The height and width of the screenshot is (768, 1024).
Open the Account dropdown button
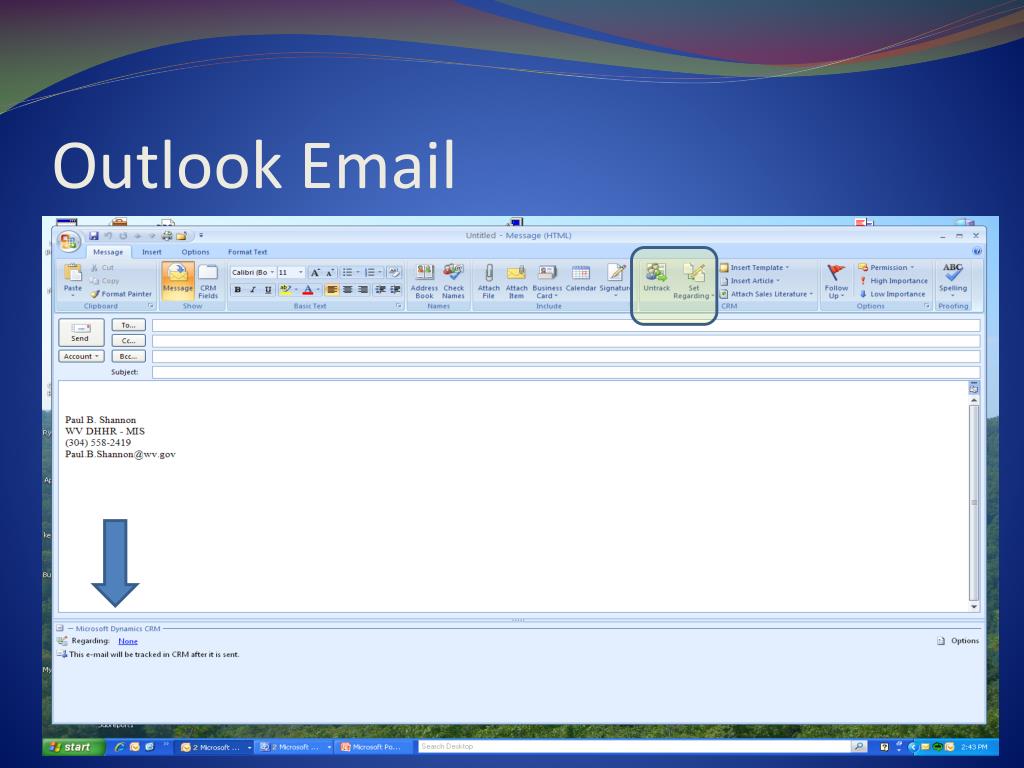81,357
